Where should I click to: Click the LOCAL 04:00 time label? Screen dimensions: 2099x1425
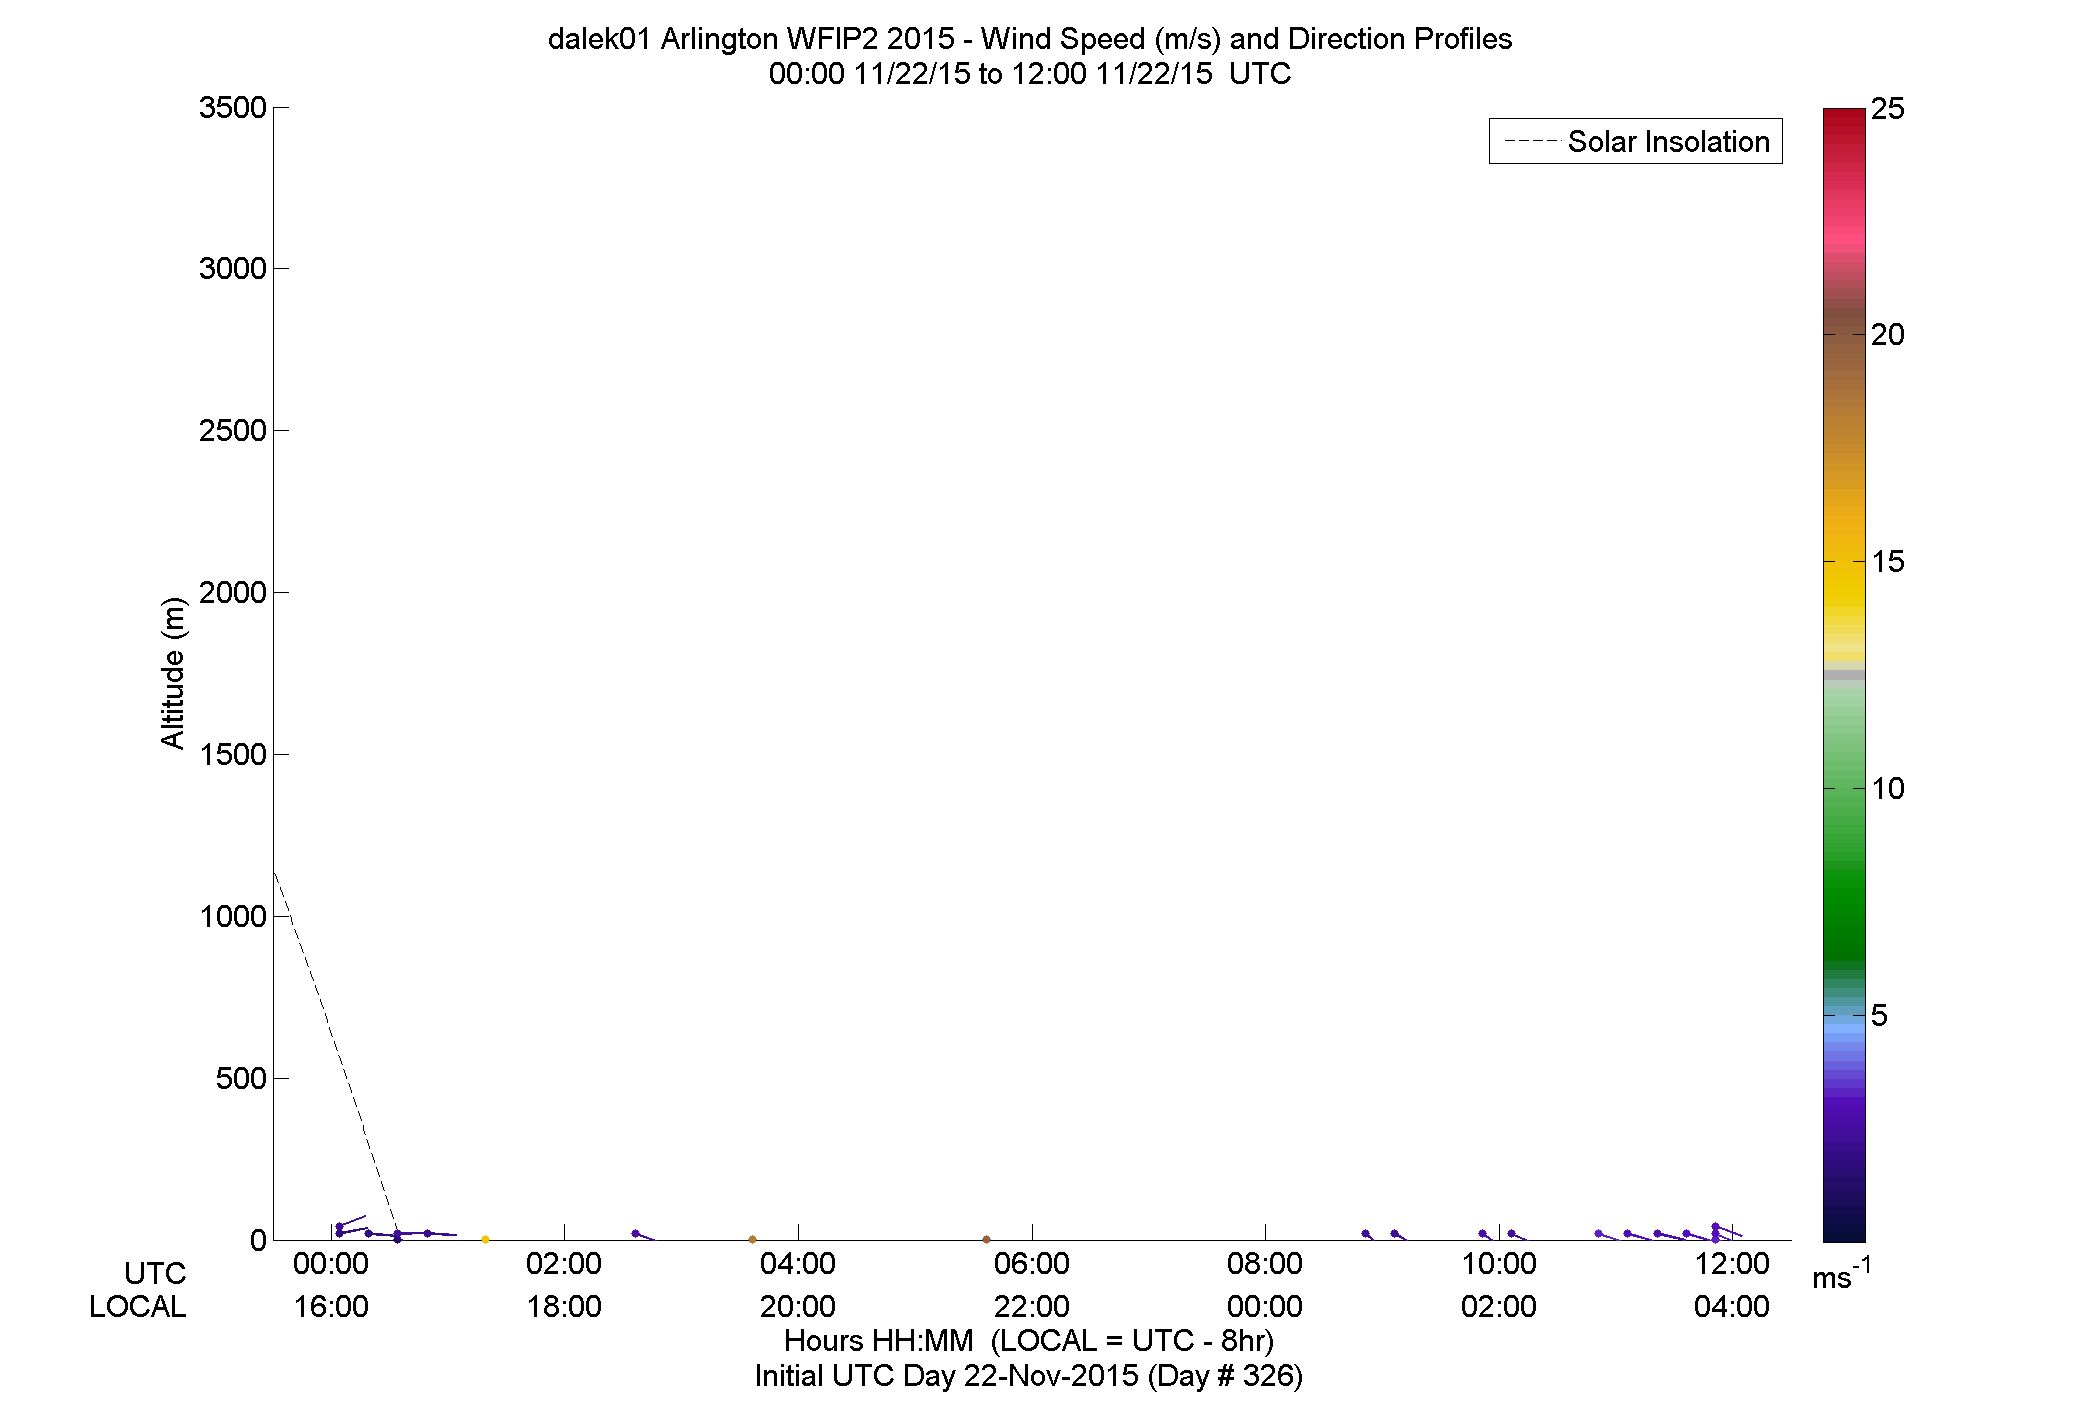pos(1732,1307)
